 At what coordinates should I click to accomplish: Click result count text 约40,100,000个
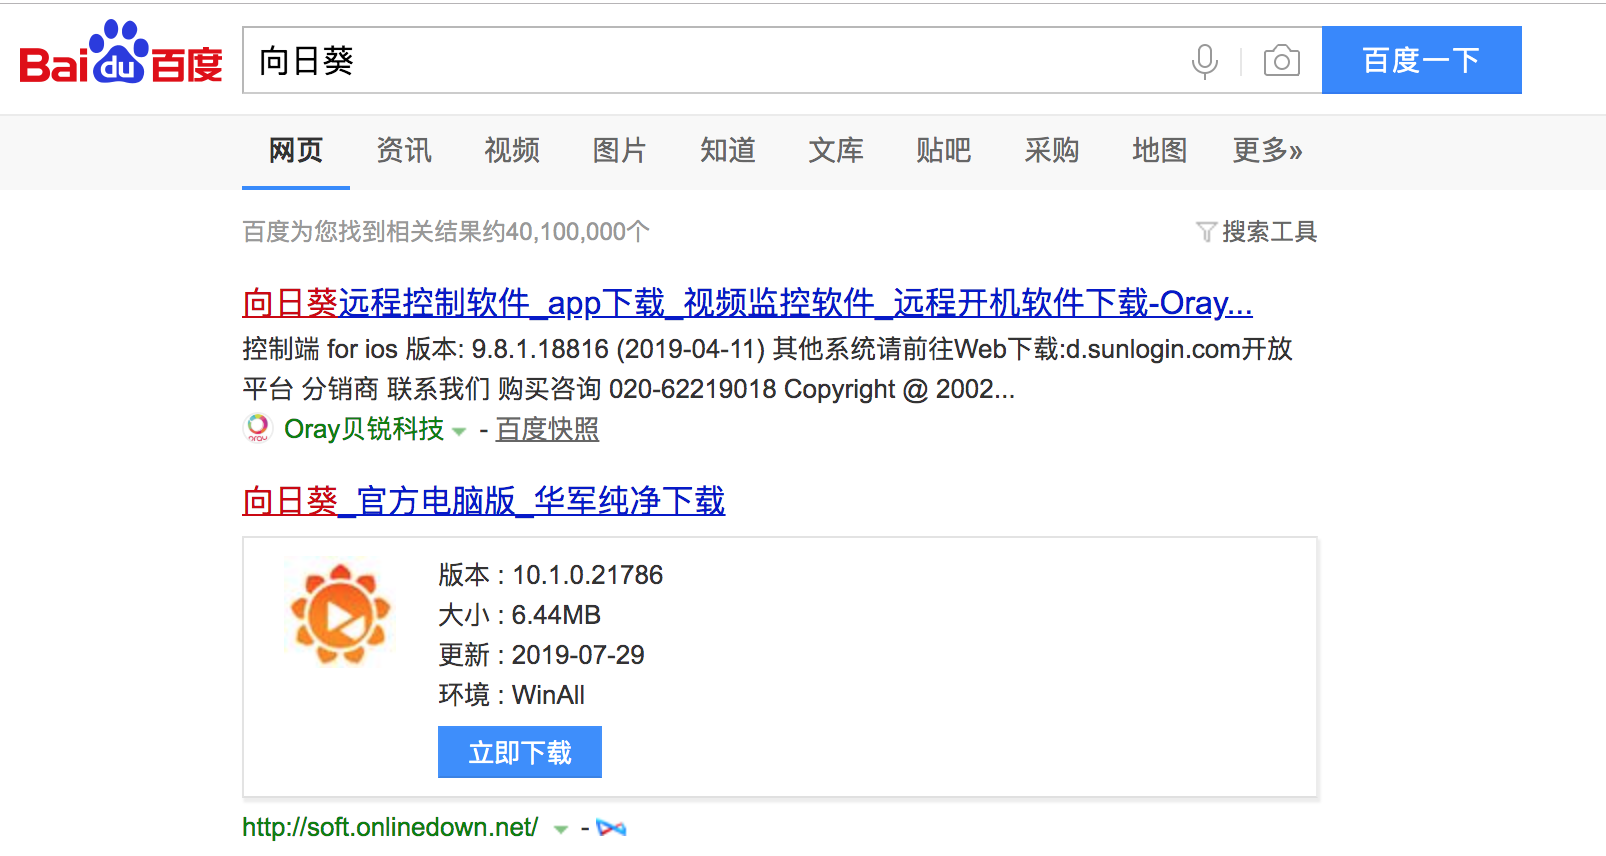[566, 232]
